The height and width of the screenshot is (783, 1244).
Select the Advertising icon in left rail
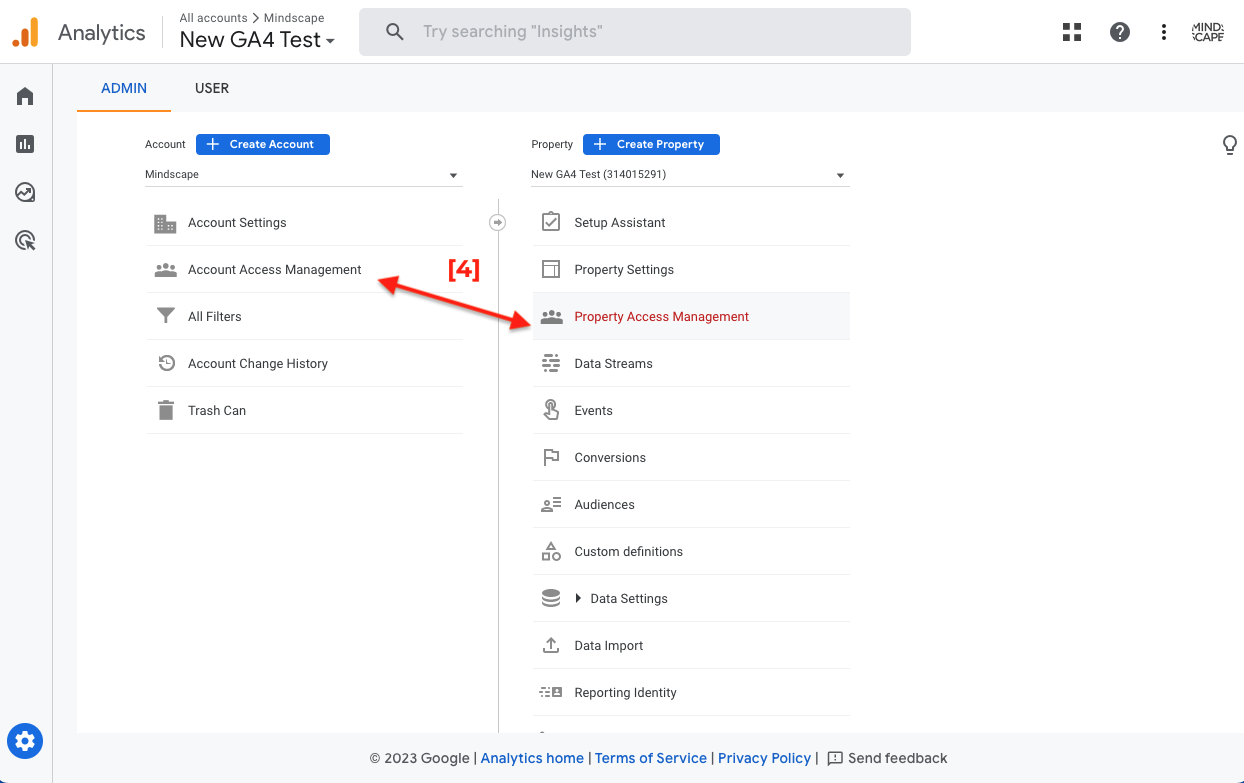pos(24,239)
